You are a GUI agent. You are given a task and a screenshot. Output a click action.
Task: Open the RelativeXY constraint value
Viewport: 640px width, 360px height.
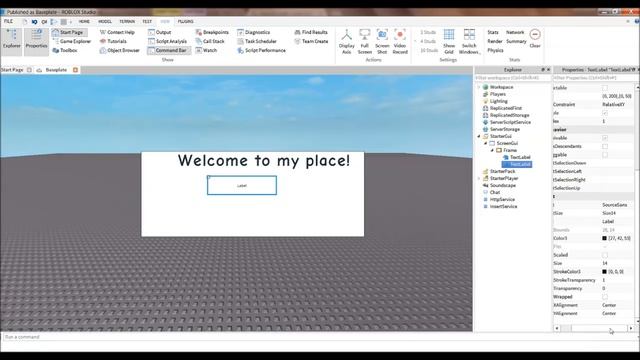click(x=613, y=104)
